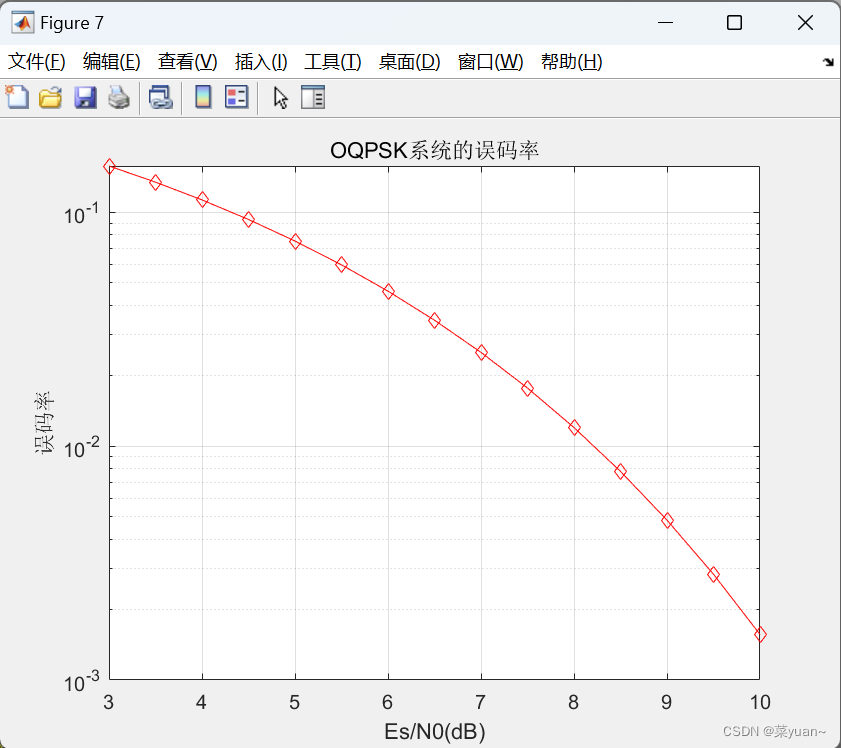Create a new figure via toolbar icon
The image size is (841, 748).
[x=17, y=97]
